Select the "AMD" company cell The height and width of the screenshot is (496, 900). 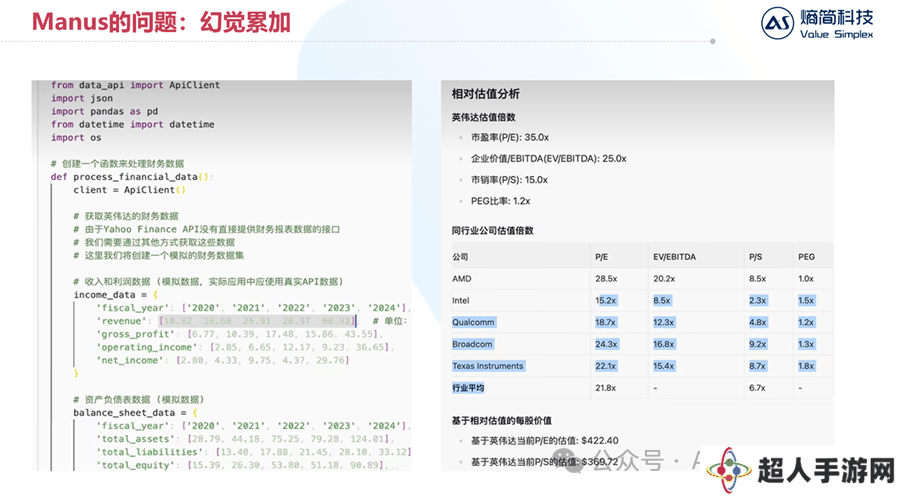461,278
